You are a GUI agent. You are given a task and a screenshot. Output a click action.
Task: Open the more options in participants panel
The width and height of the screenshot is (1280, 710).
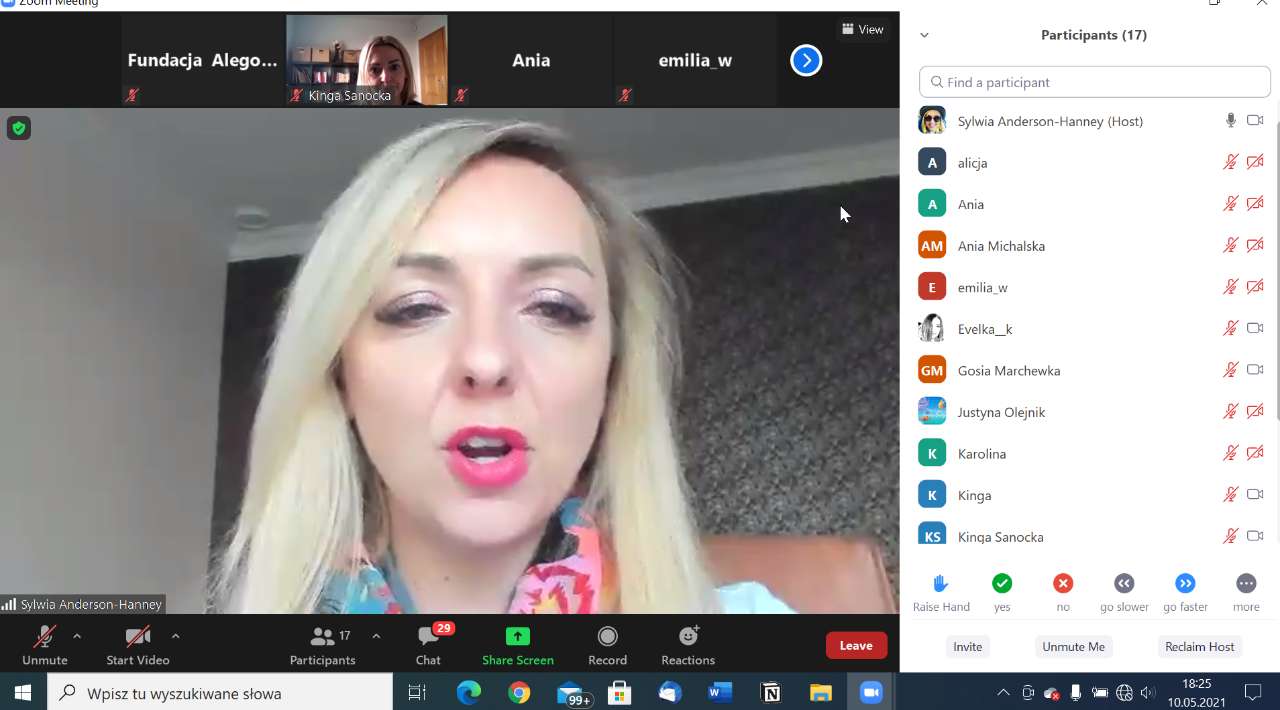pos(1246,583)
